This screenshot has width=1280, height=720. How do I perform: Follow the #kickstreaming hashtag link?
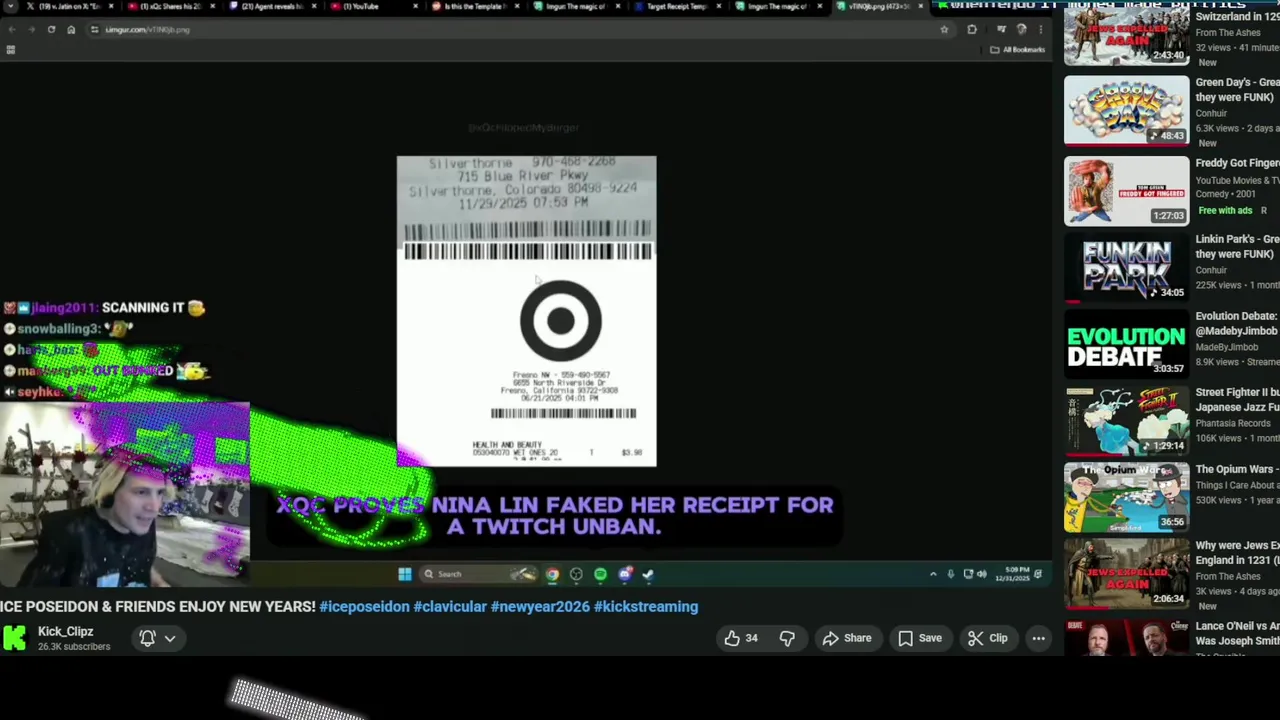(646, 606)
